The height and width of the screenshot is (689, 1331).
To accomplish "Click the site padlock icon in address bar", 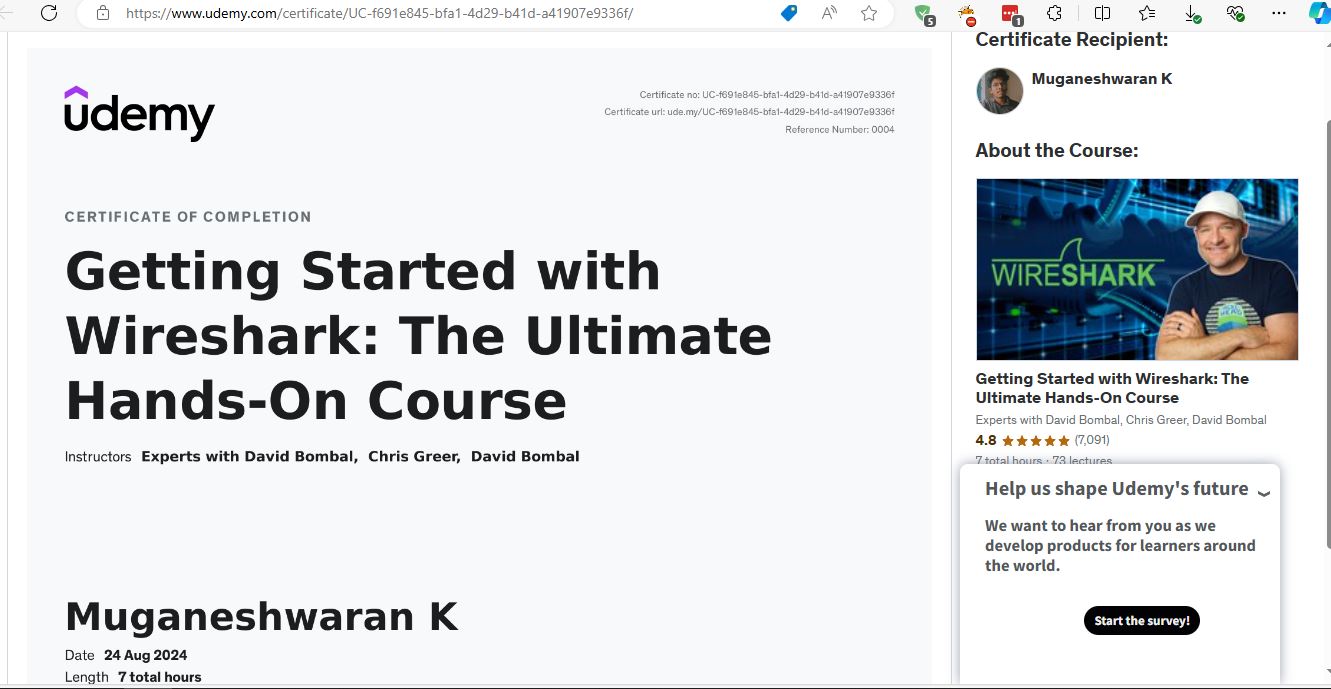I will 102,14.
